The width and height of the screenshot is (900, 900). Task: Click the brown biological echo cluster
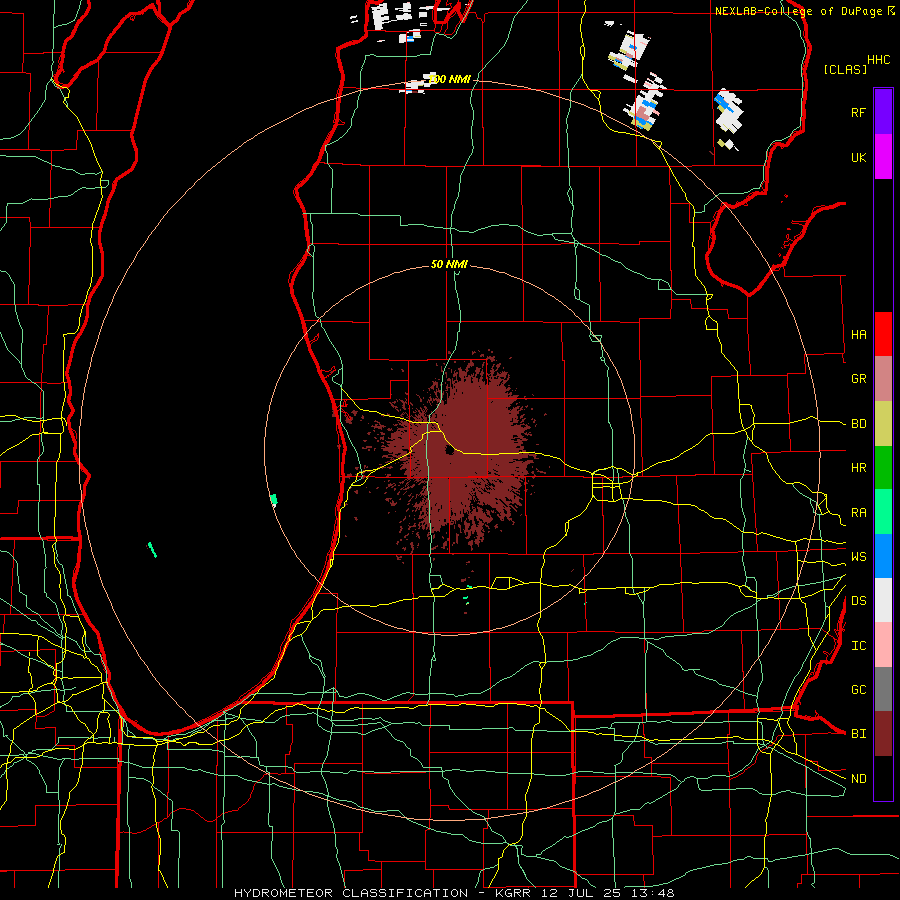[459, 451]
